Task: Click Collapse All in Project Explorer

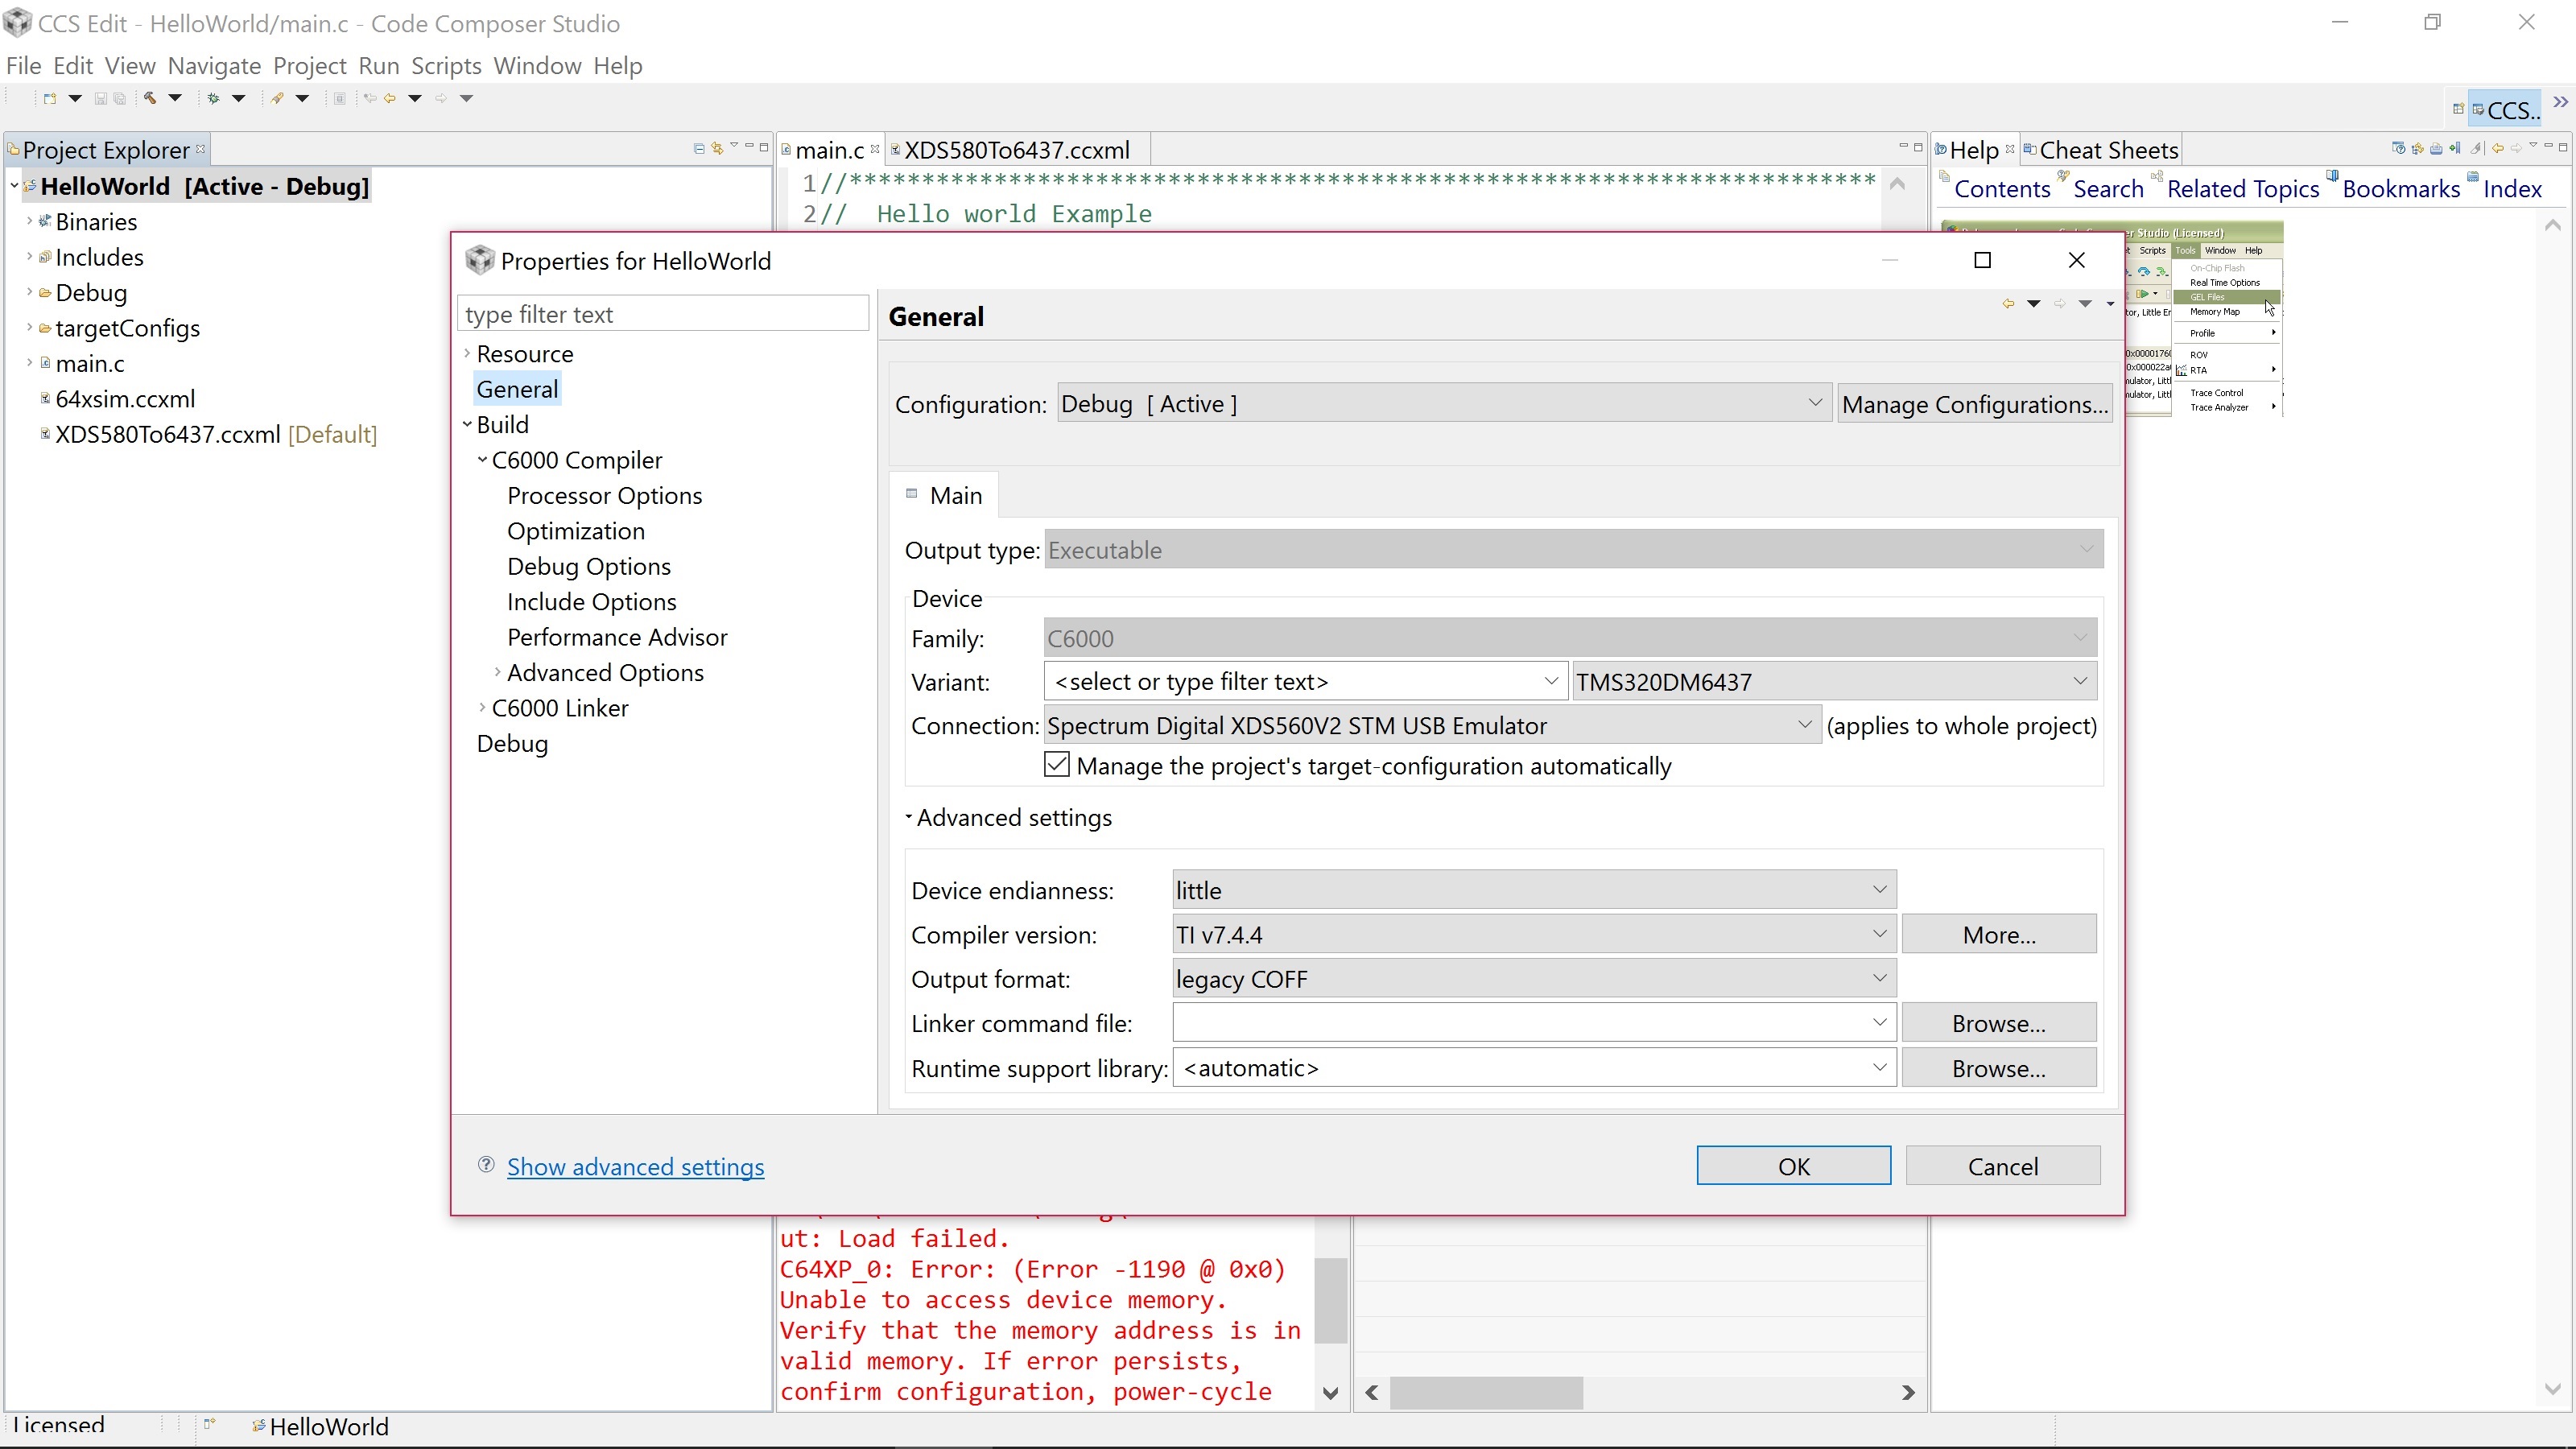Action: 699,148
